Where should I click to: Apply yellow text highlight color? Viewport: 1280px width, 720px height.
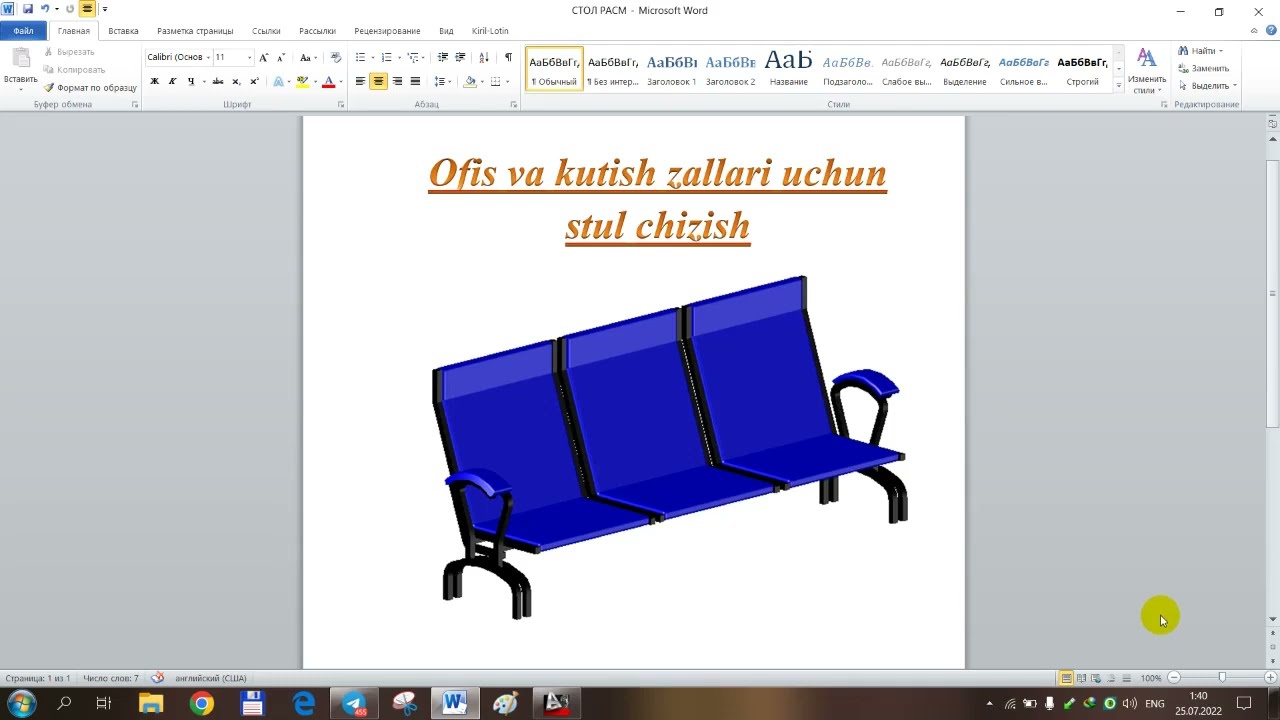point(302,82)
